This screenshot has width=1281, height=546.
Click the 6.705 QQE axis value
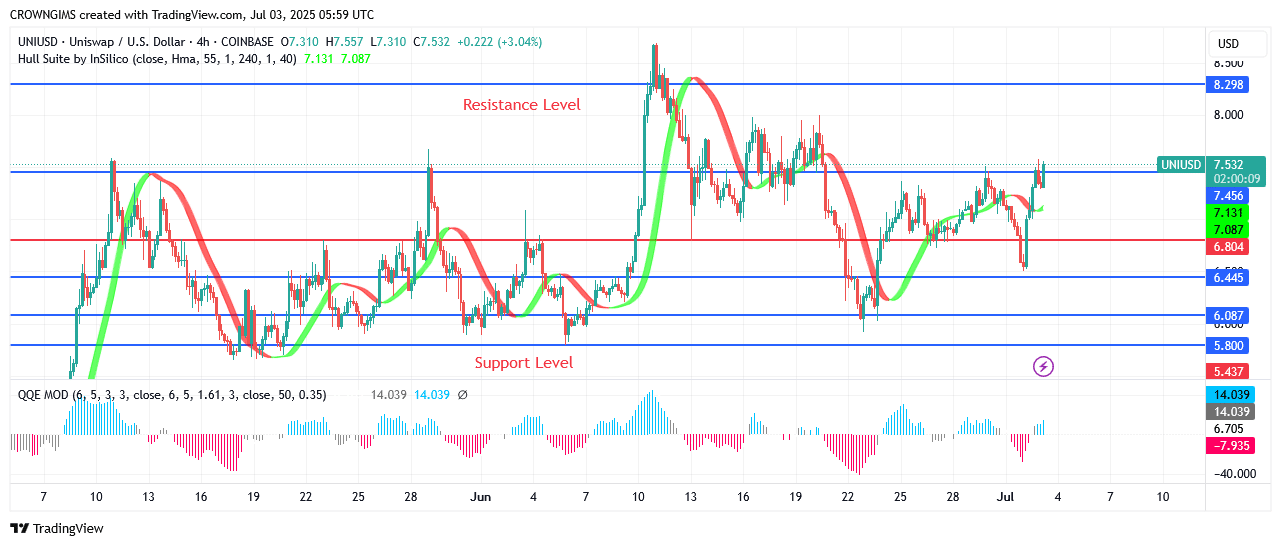[1229, 428]
